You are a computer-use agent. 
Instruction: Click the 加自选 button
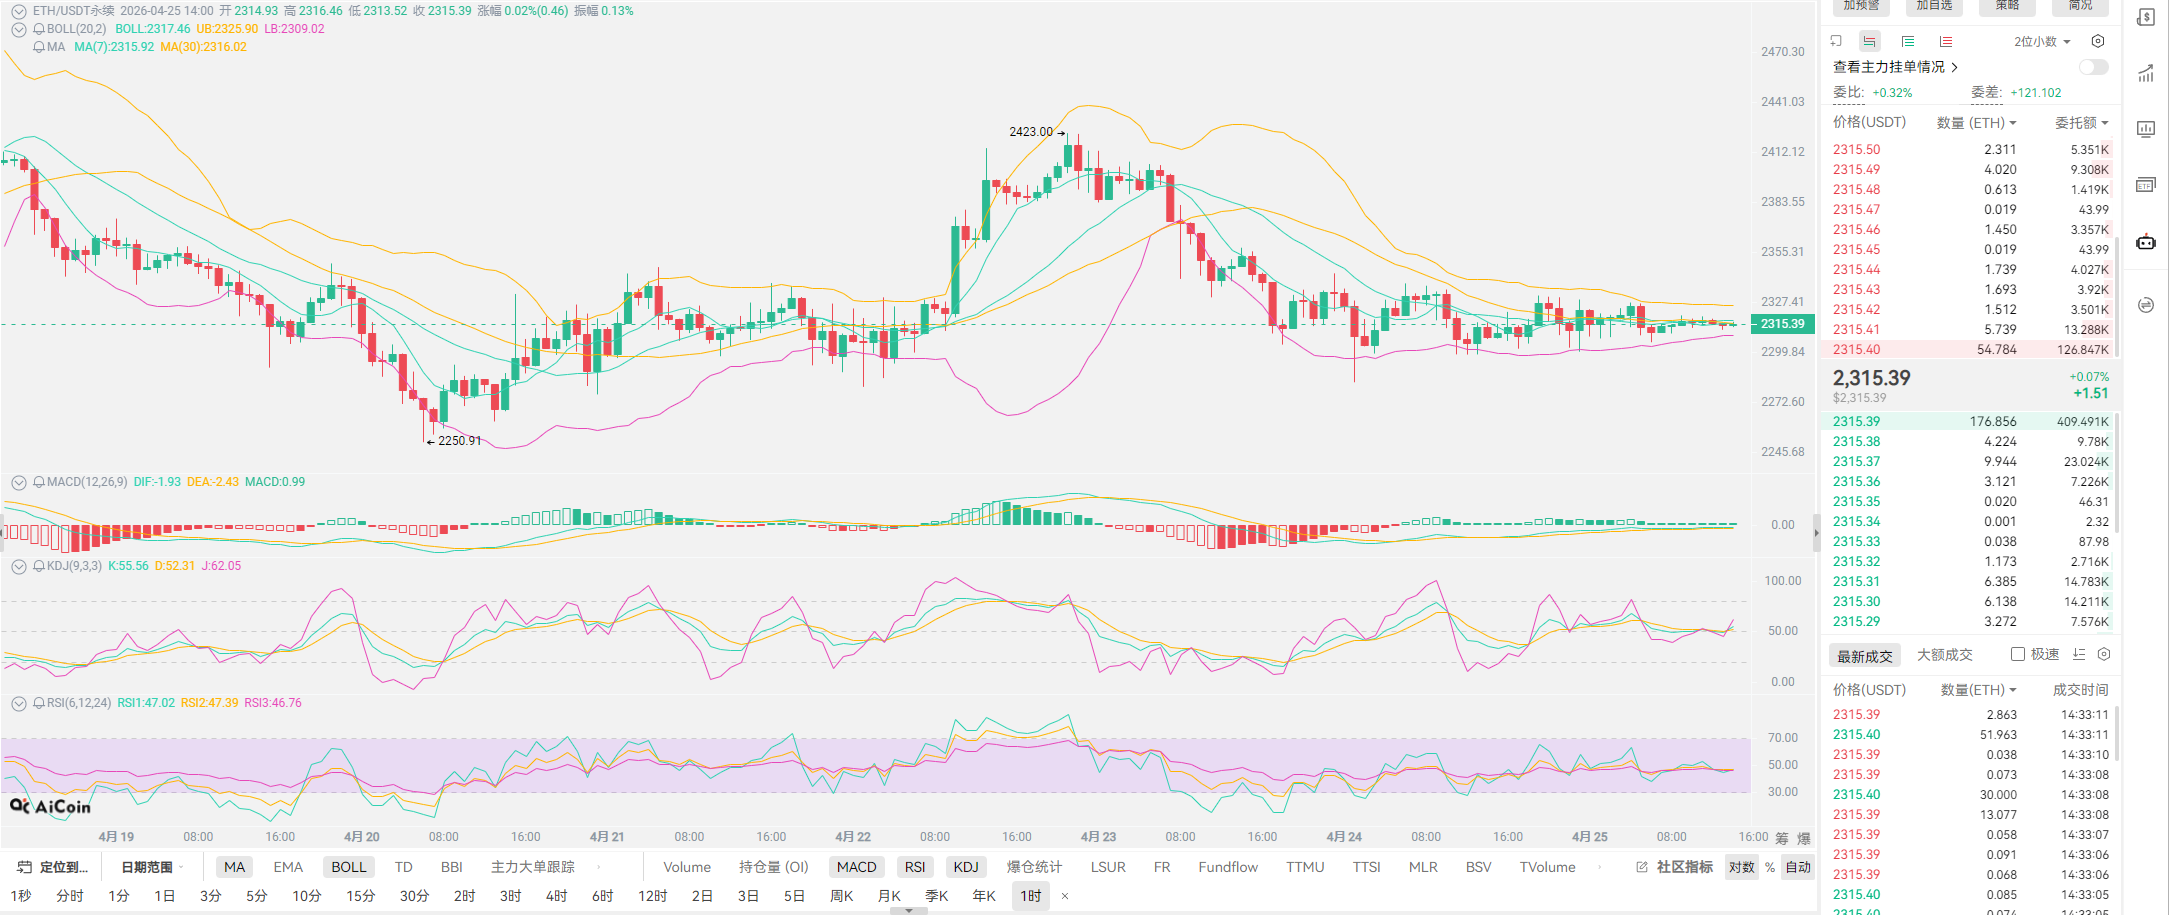coord(1934,6)
